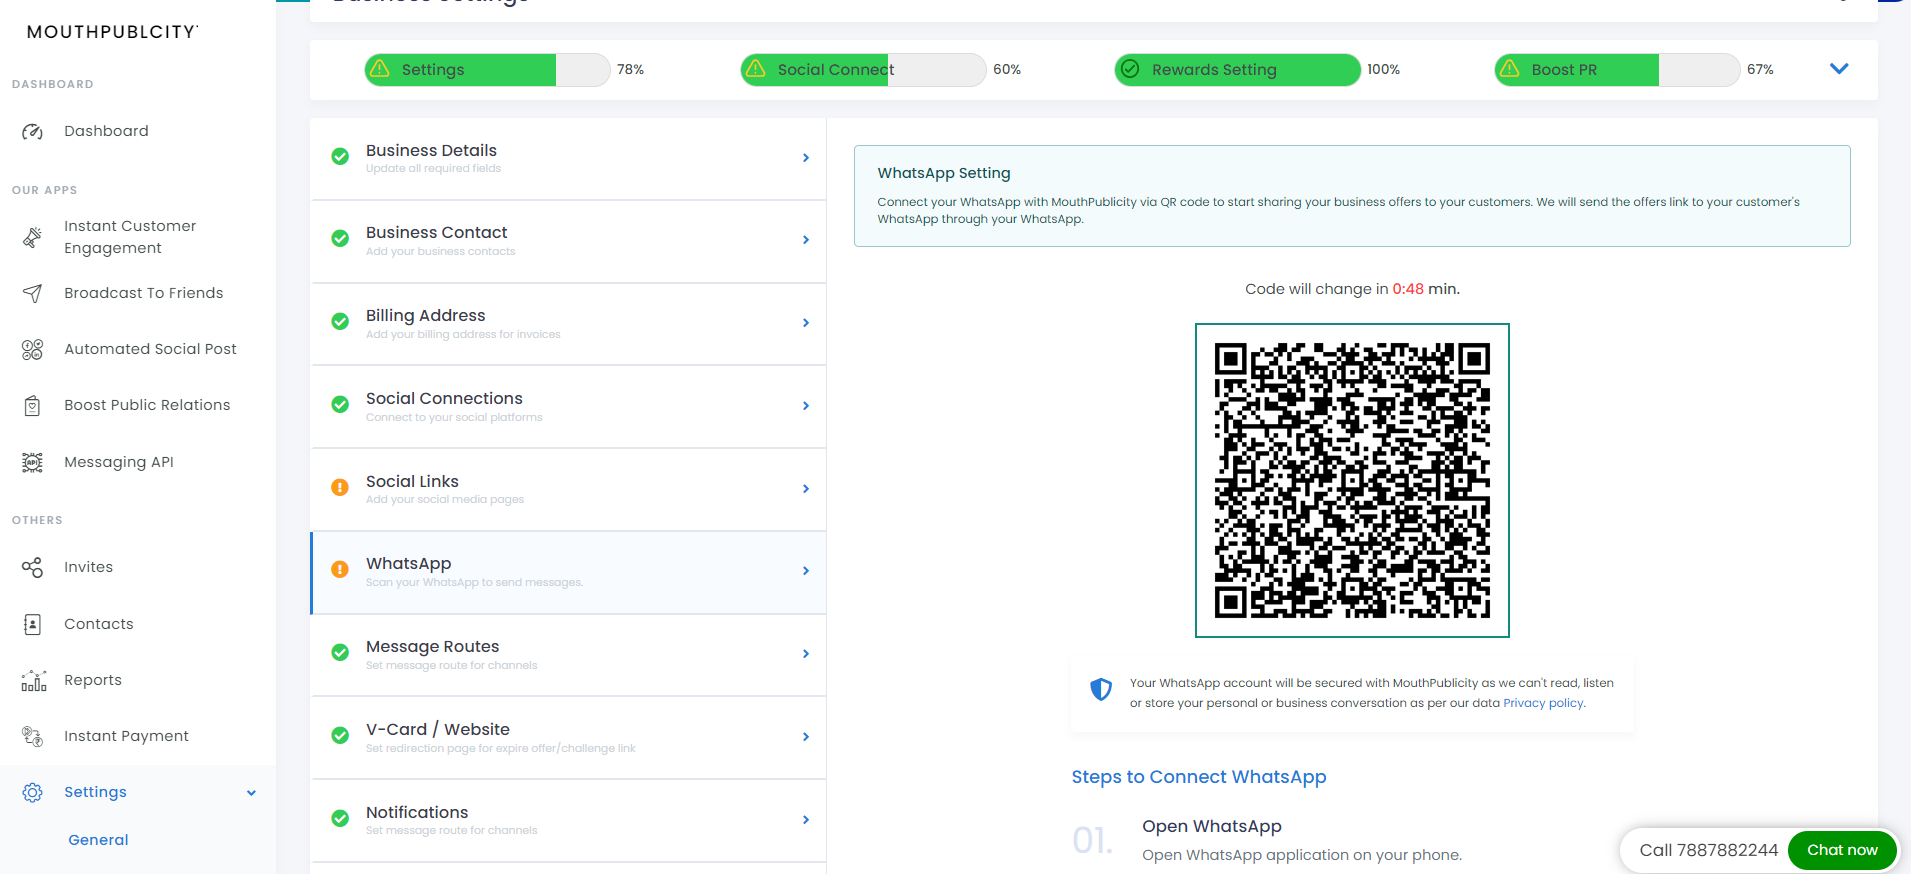Screen dimensions: 1911x874
Task: Click the Instant Payment coins icon
Action: tap(32, 736)
